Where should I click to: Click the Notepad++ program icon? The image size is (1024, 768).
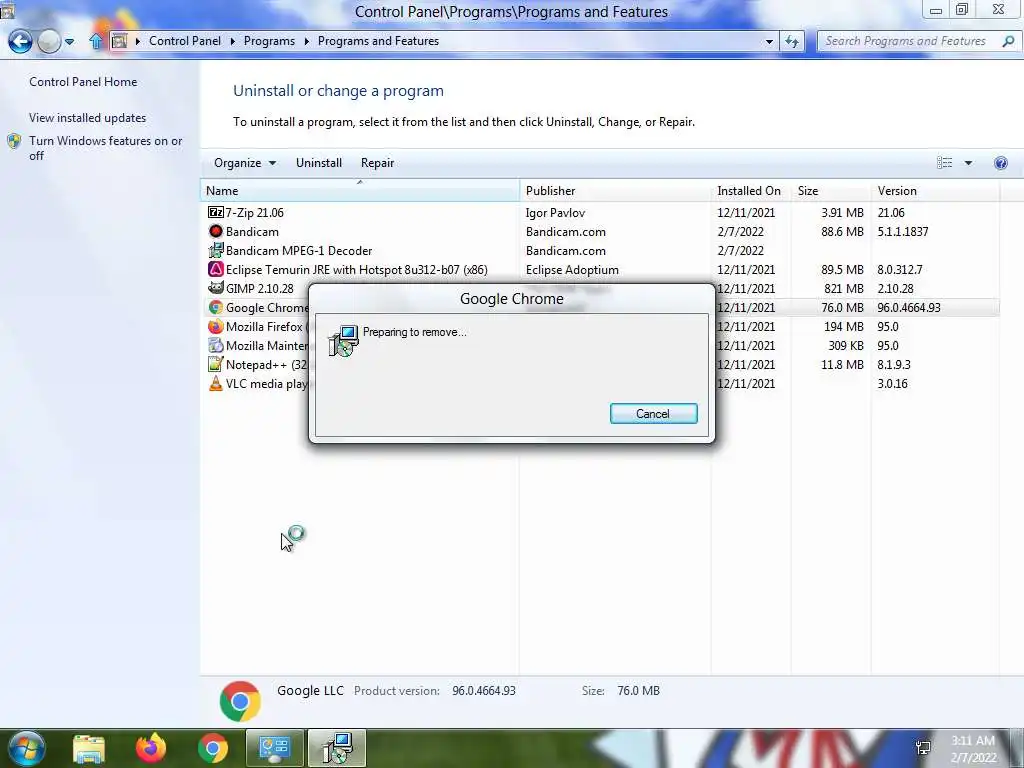click(216, 364)
